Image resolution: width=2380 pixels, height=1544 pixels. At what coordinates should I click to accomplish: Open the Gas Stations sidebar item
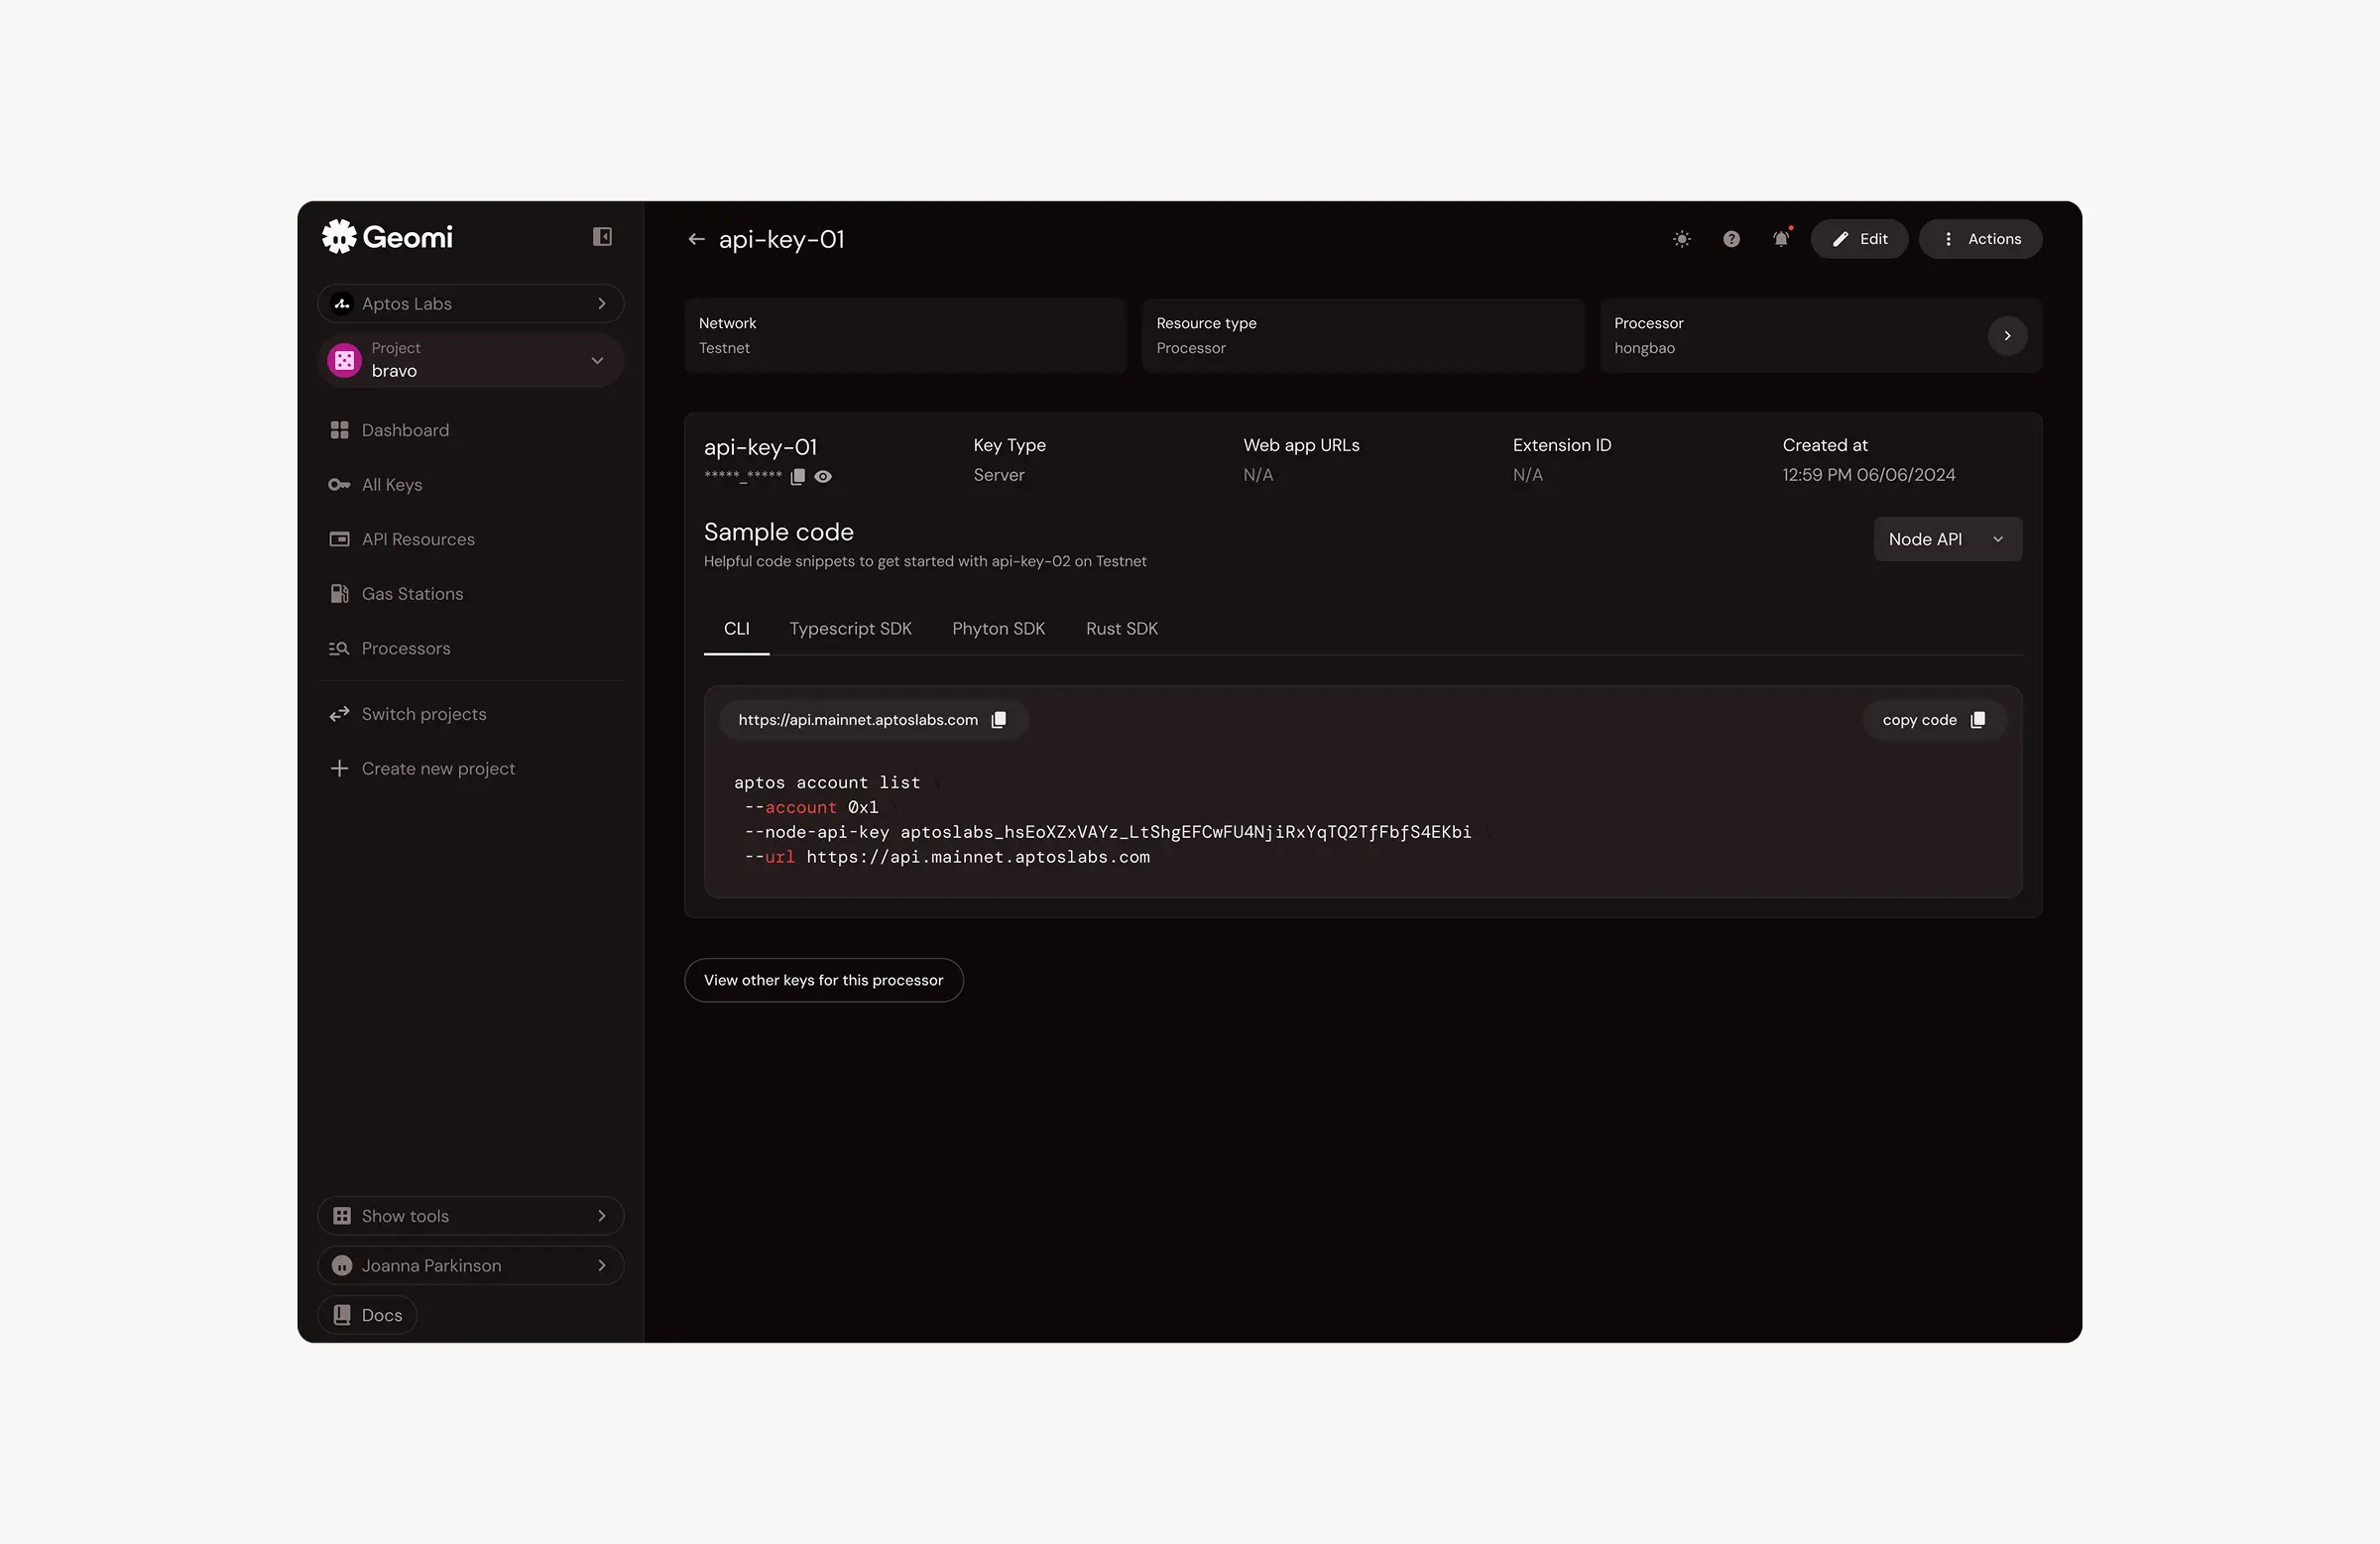click(412, 594)
